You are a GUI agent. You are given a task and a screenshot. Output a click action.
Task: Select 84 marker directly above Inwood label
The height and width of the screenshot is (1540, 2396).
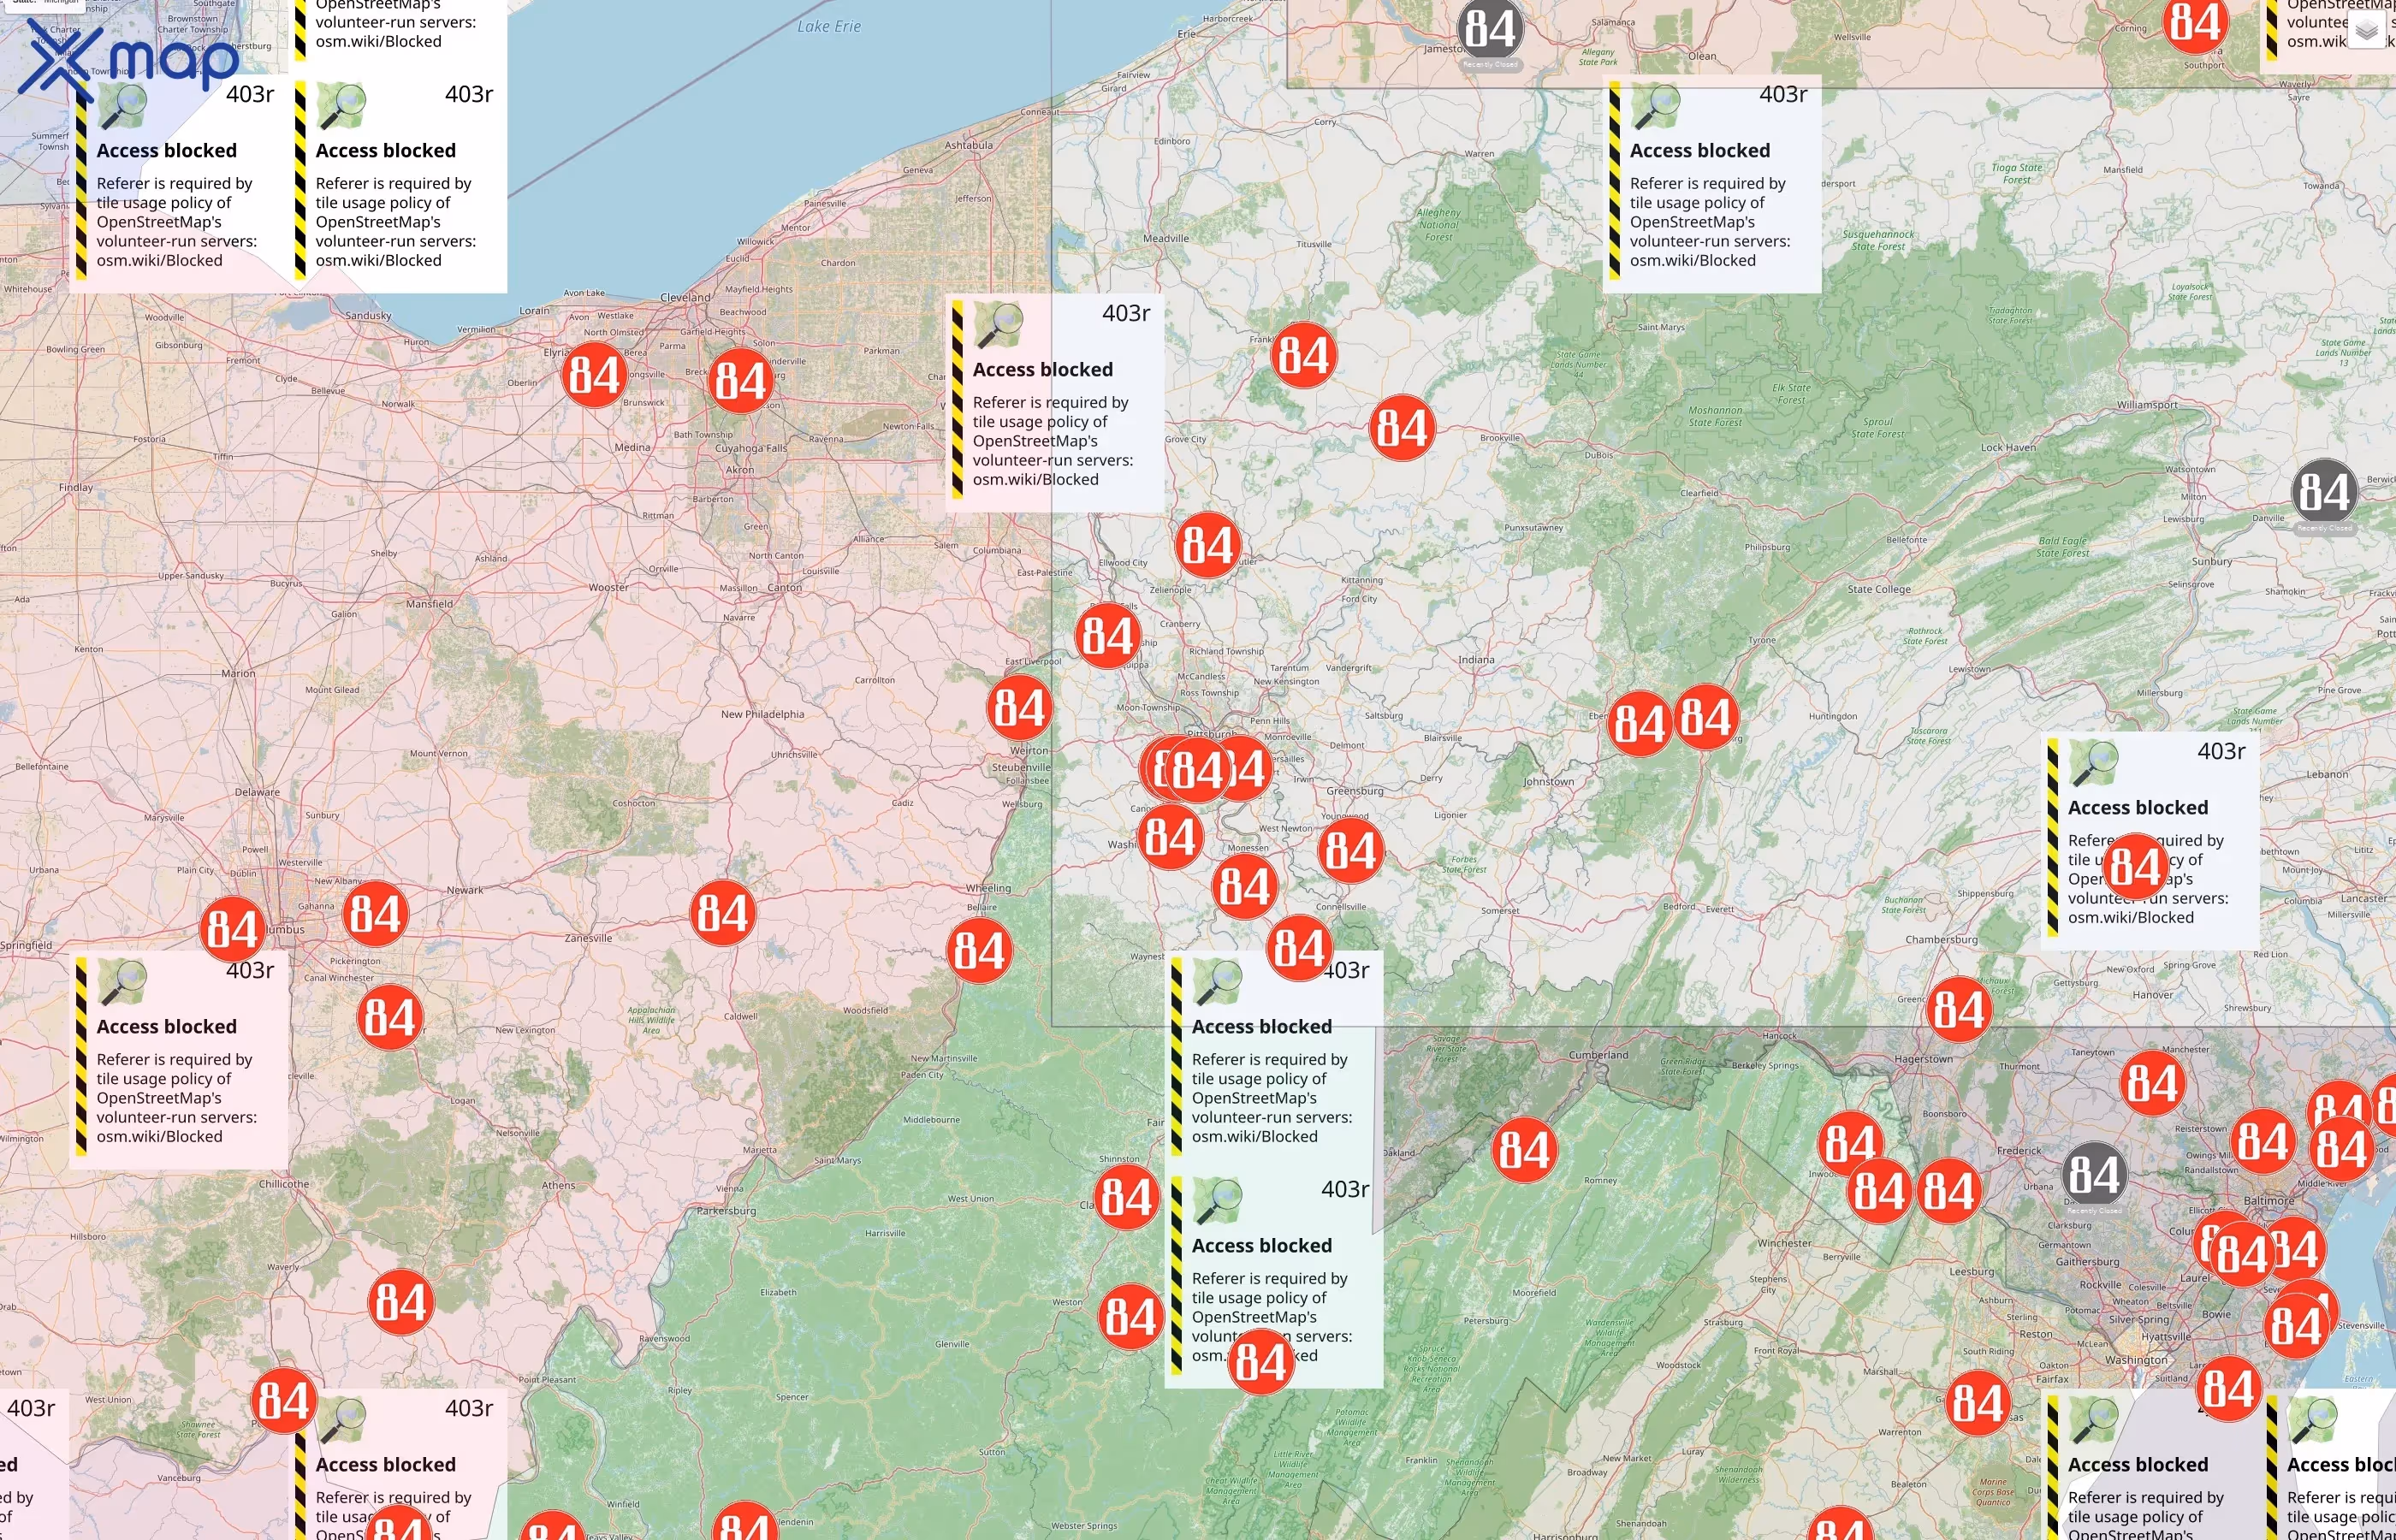click(1851, 1143)
